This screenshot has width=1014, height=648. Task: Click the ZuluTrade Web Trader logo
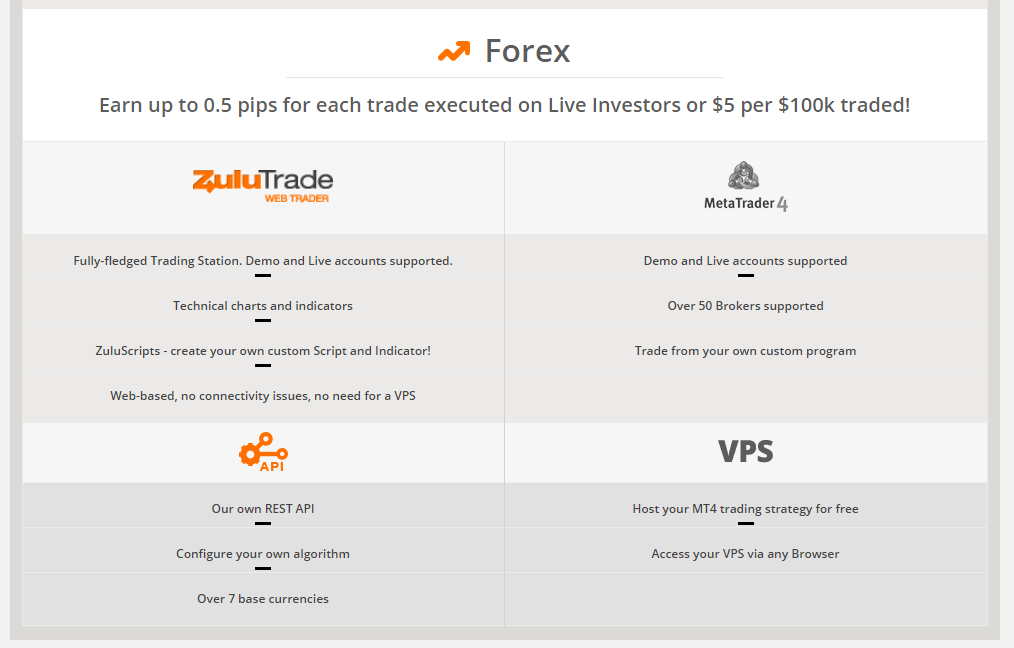(263, 186)
